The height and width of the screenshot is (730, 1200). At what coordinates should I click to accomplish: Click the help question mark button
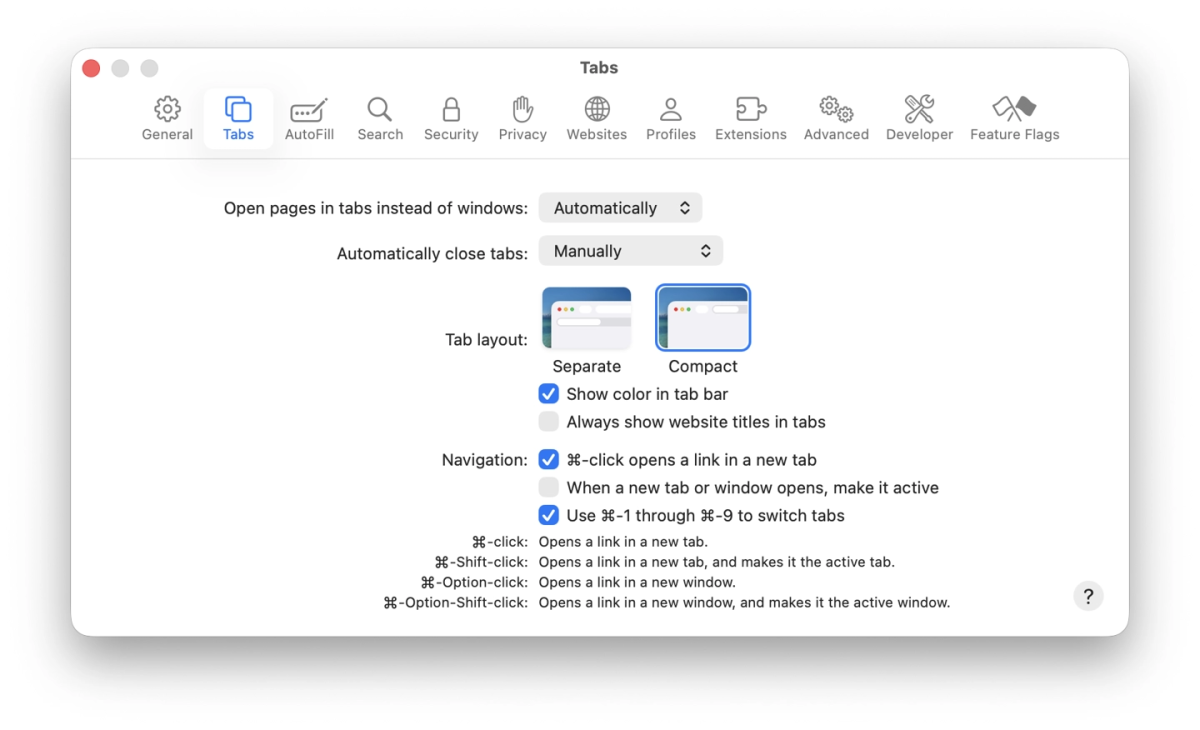point(1088,596)
